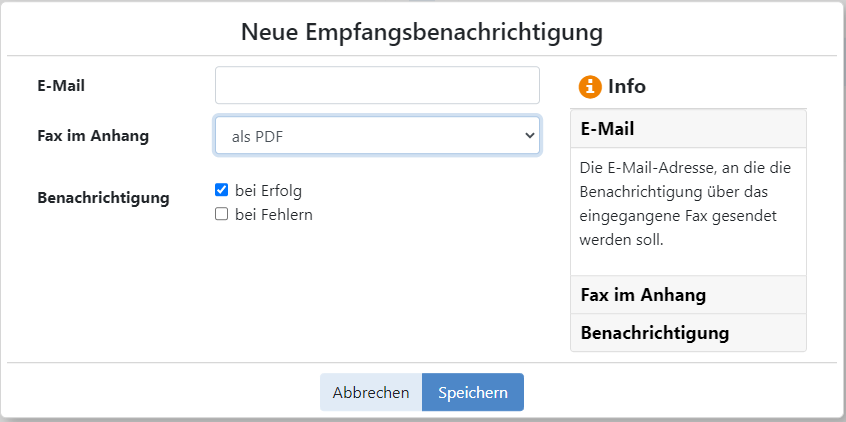Viewport: 846px width, 422px height.
Task: Click the Neue Empfangsbenachrichtigung dialog title
Action: (x=422, y=32)
